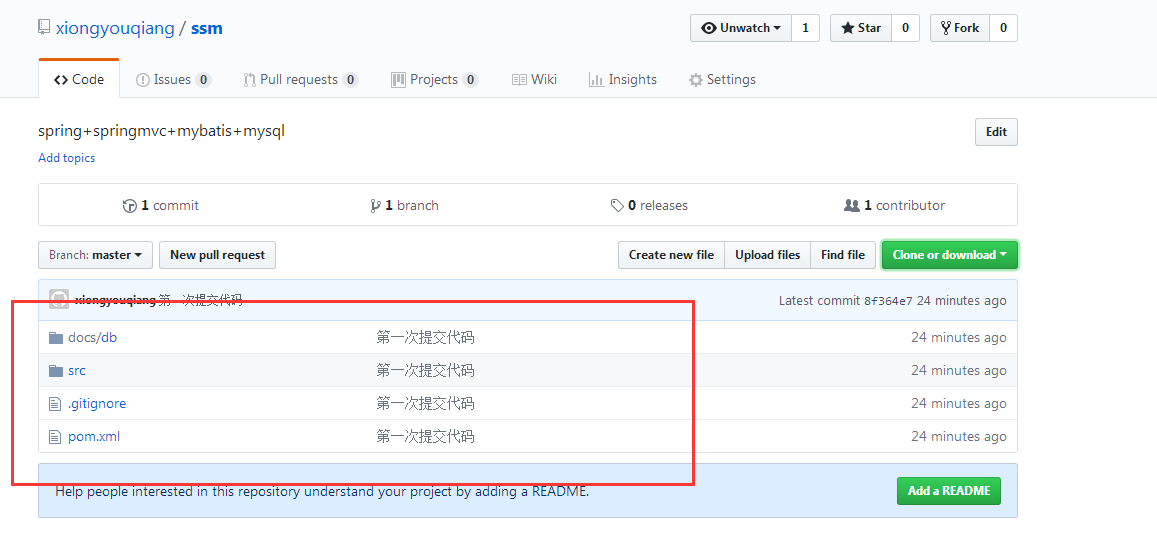Click the Add a README button
Image resolution: width=1157 pixels, height=551 pixels.
pos(949,491)
